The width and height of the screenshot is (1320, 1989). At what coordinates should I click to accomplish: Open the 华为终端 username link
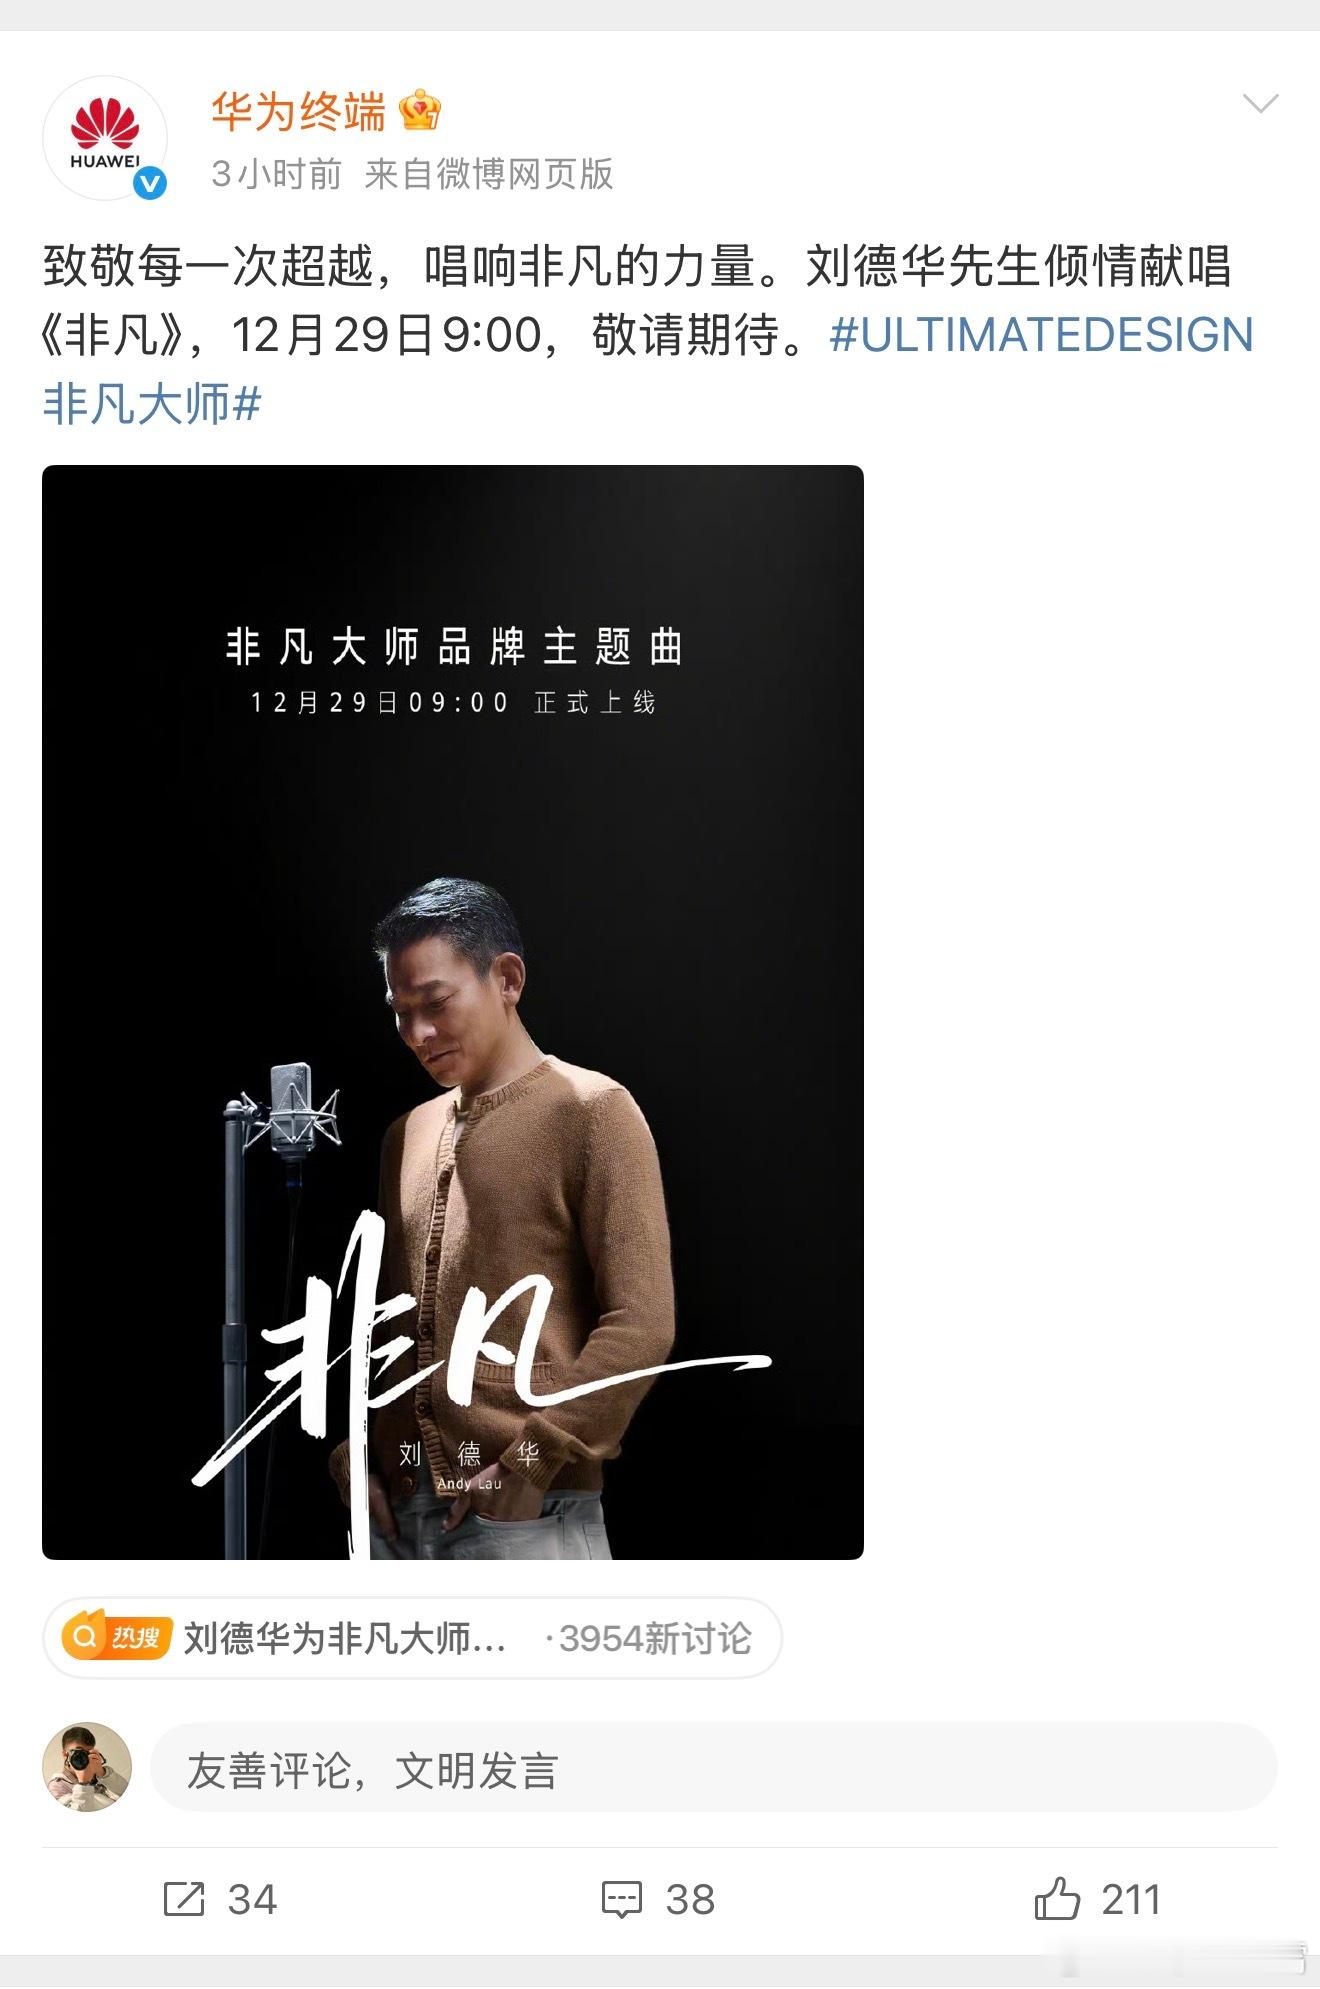click(298, 111)
